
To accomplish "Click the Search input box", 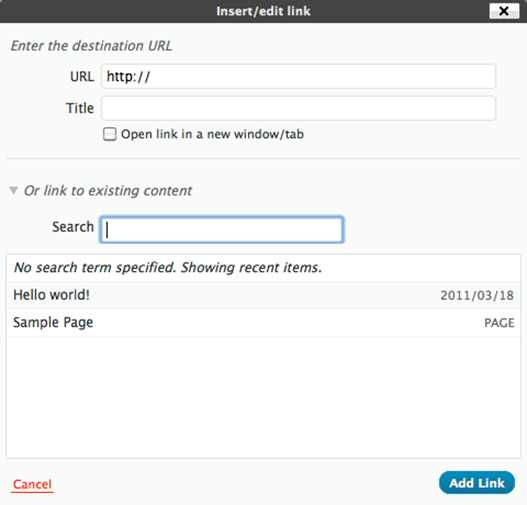I will [222, 229].
